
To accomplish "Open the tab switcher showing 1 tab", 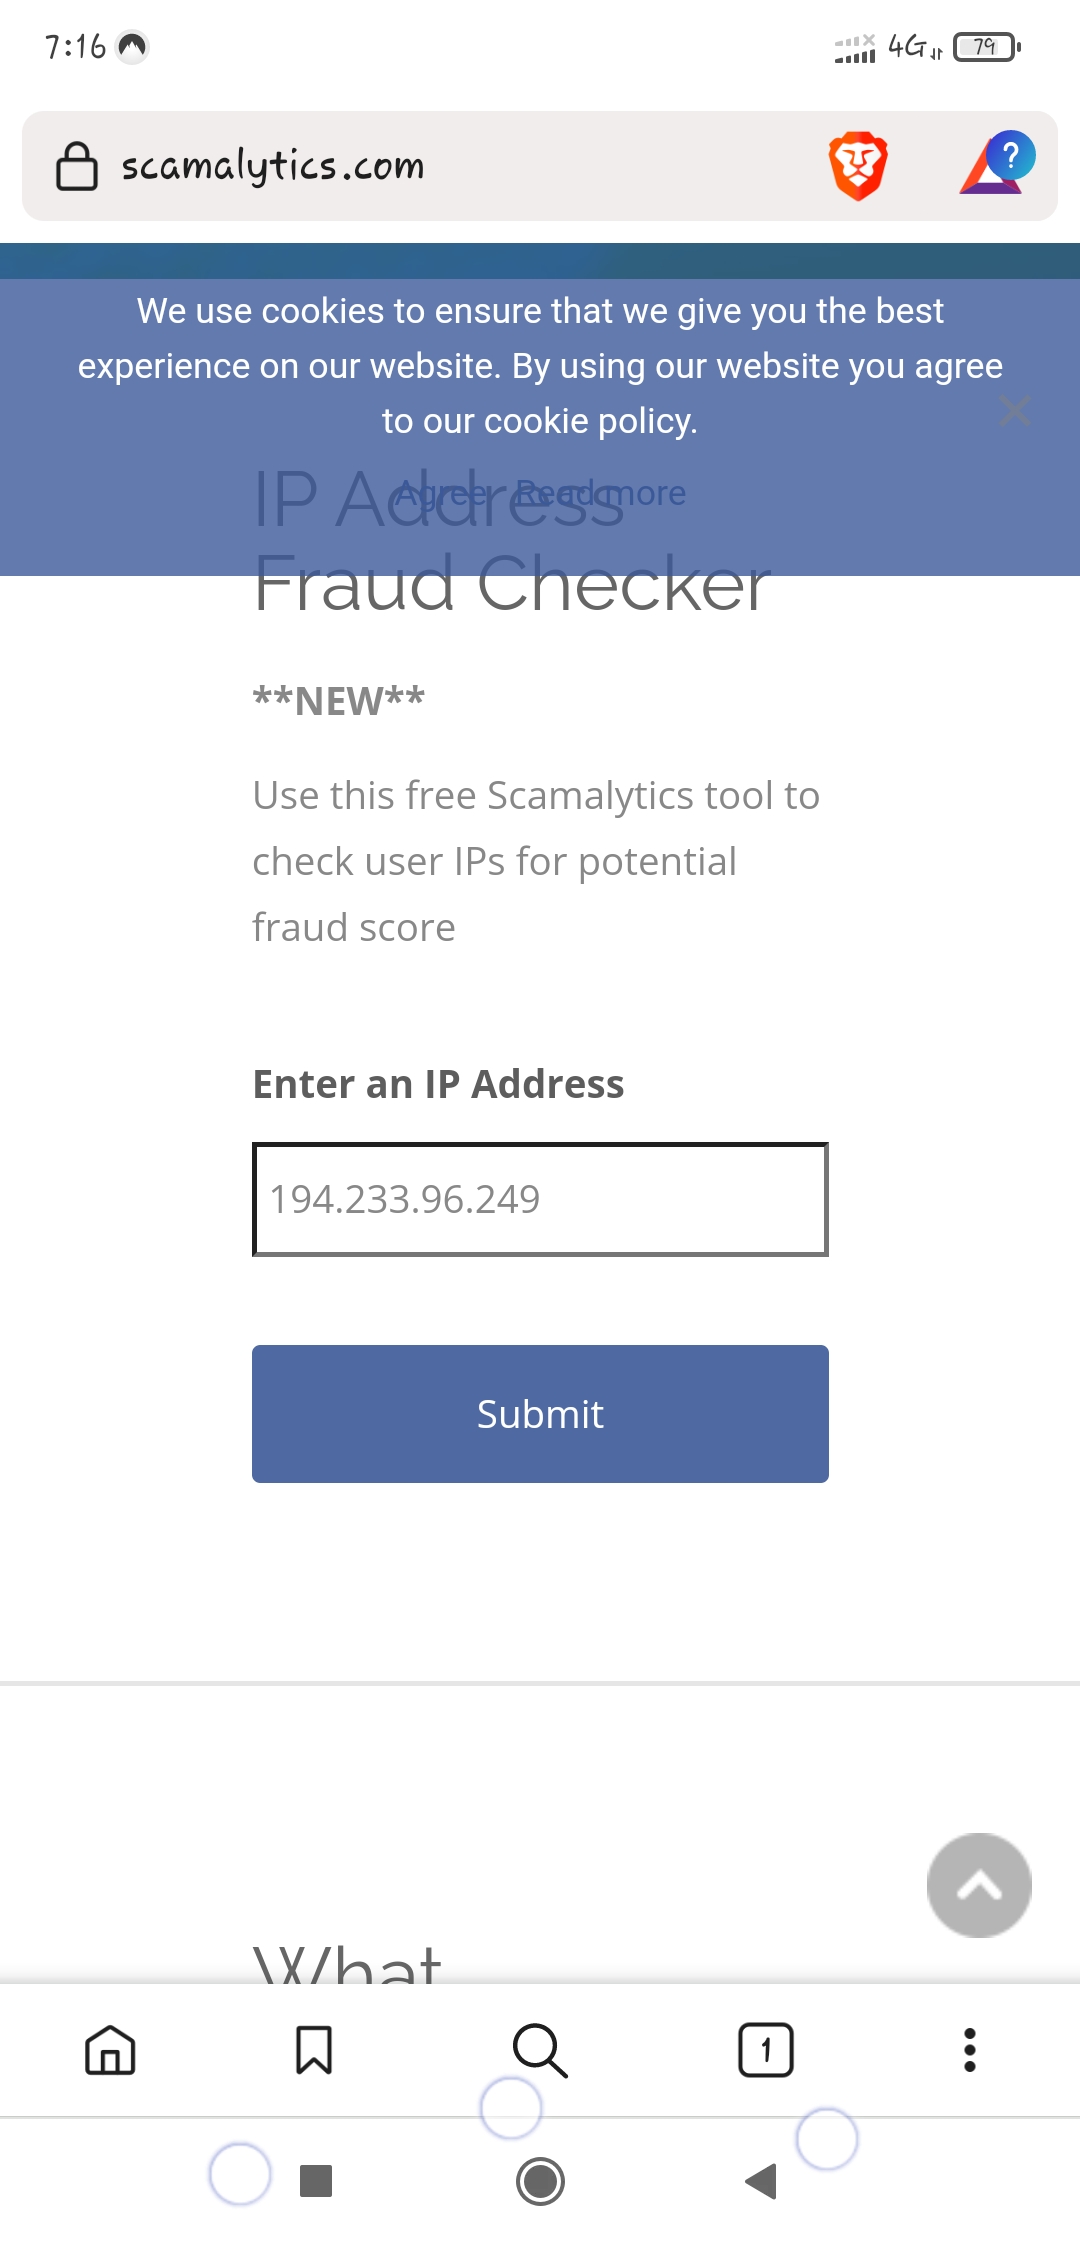I will [766, 2050].
